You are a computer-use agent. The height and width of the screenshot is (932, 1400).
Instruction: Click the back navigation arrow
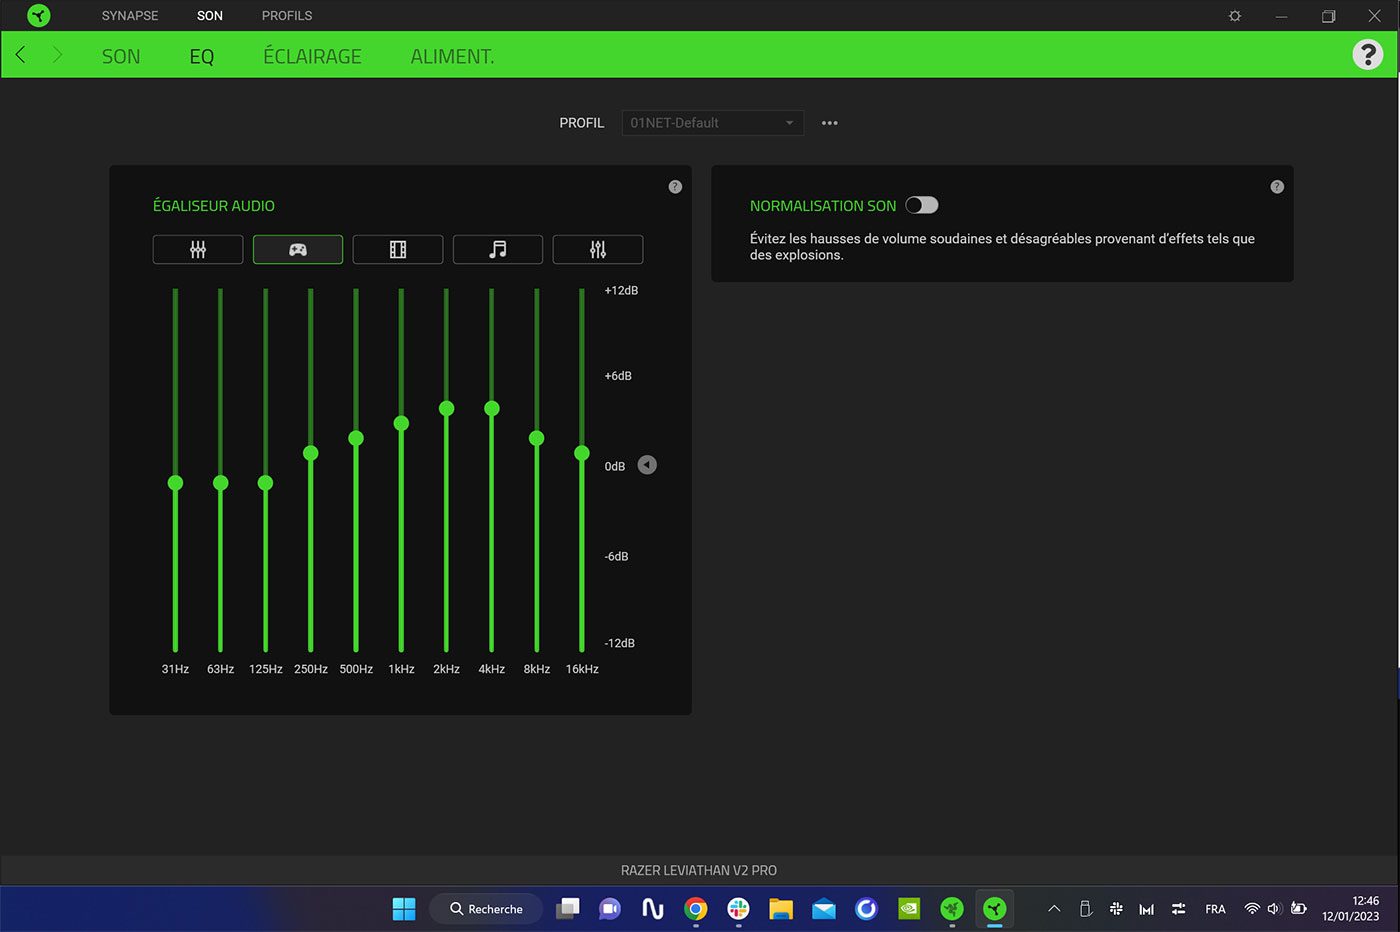[21, 55]
